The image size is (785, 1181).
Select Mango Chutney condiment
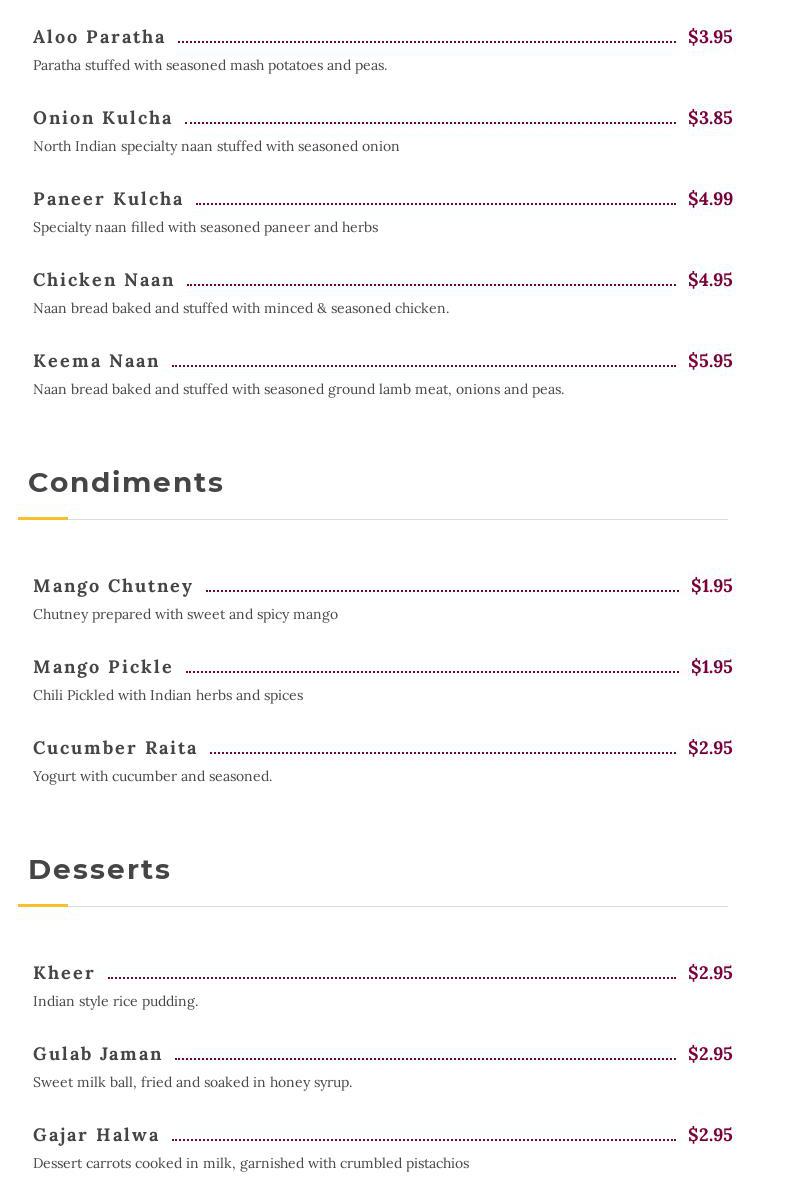click(x=113, y=586)
